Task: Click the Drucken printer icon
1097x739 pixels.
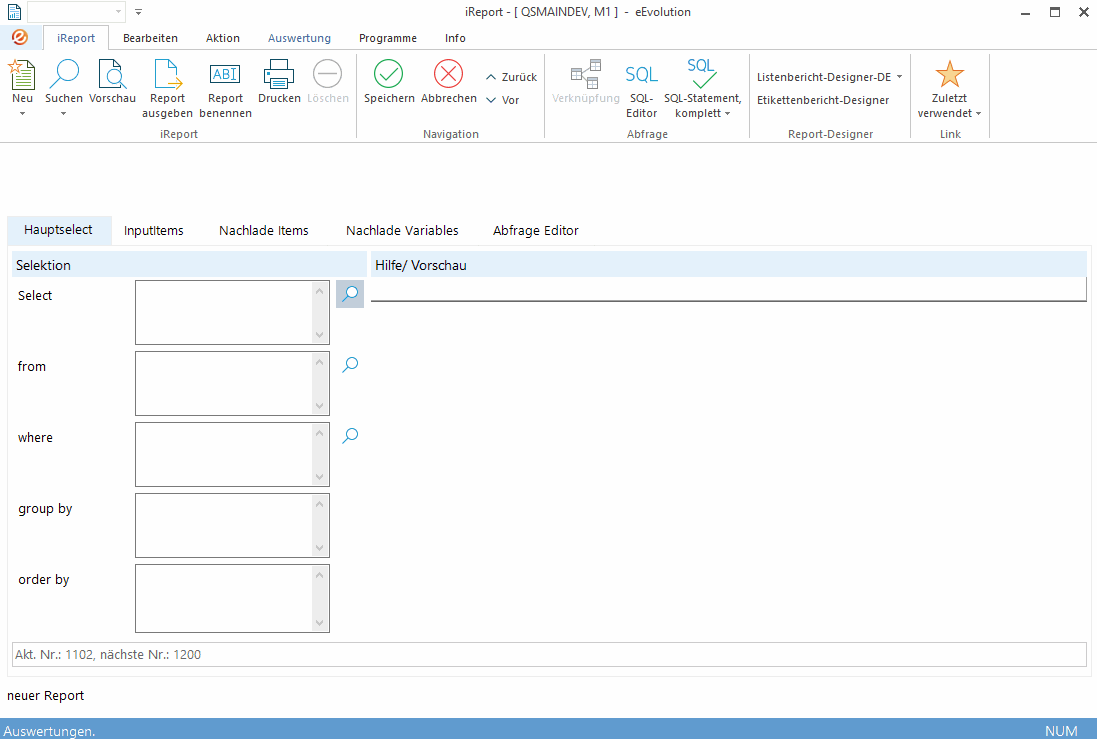Action: click(278, 74)
